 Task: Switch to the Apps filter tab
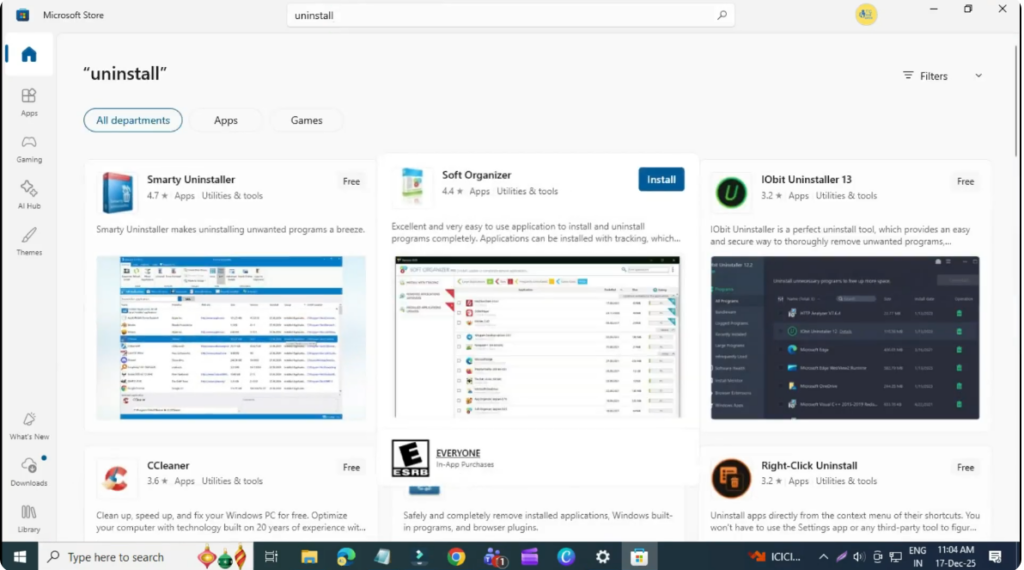click(226, 120)
